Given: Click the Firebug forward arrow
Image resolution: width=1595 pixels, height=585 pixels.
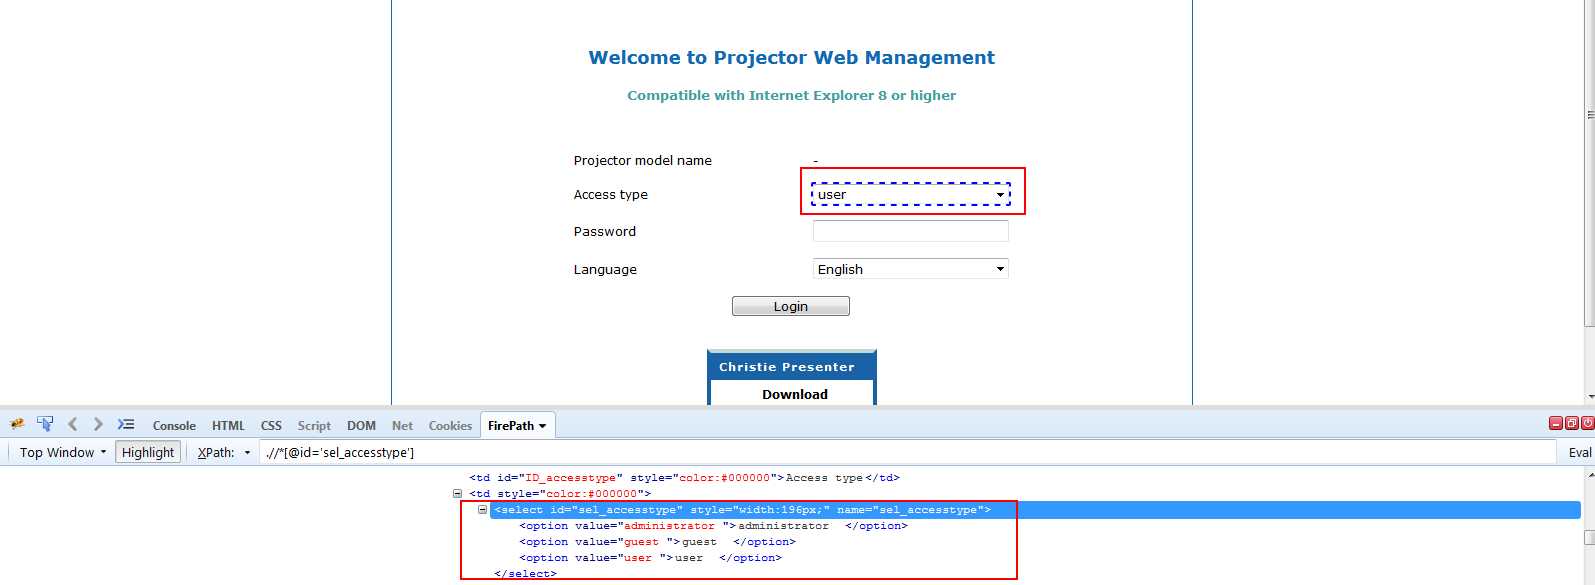Looking at the screenshot, I should 98,424.
